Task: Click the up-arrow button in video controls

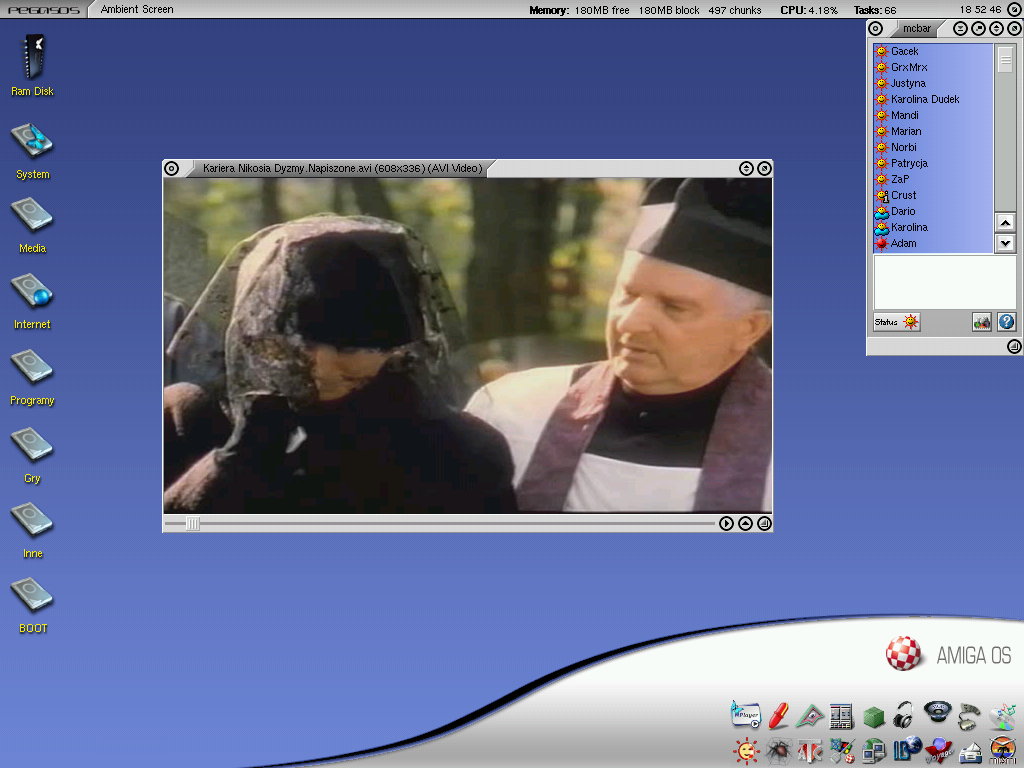Action: [745, 523]
